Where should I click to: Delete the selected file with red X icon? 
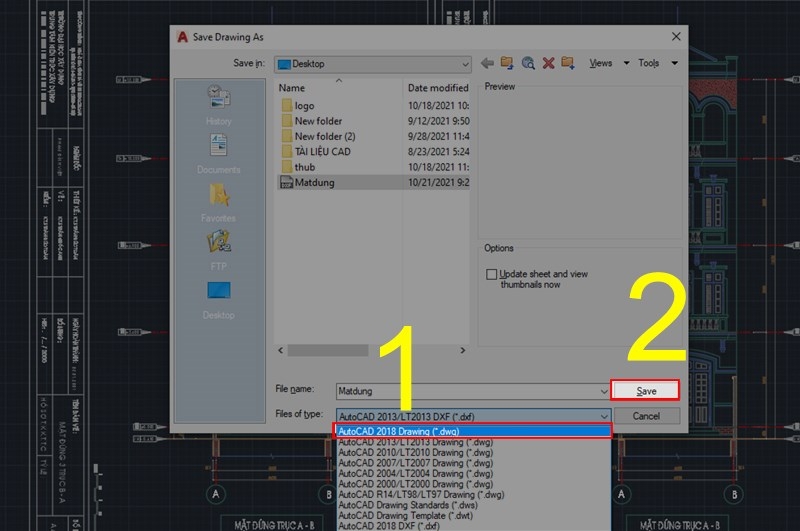[548, 63]
